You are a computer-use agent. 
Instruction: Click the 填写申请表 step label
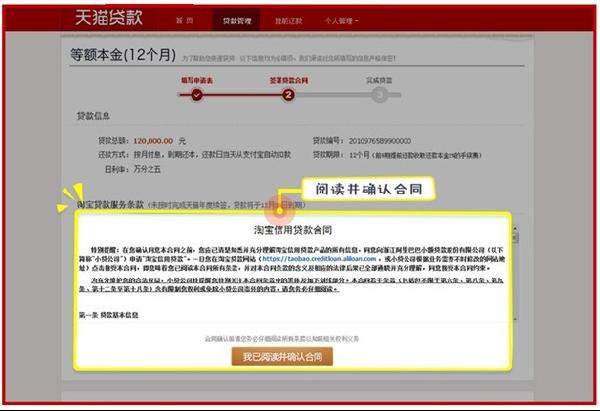click(x=197, y=79)
